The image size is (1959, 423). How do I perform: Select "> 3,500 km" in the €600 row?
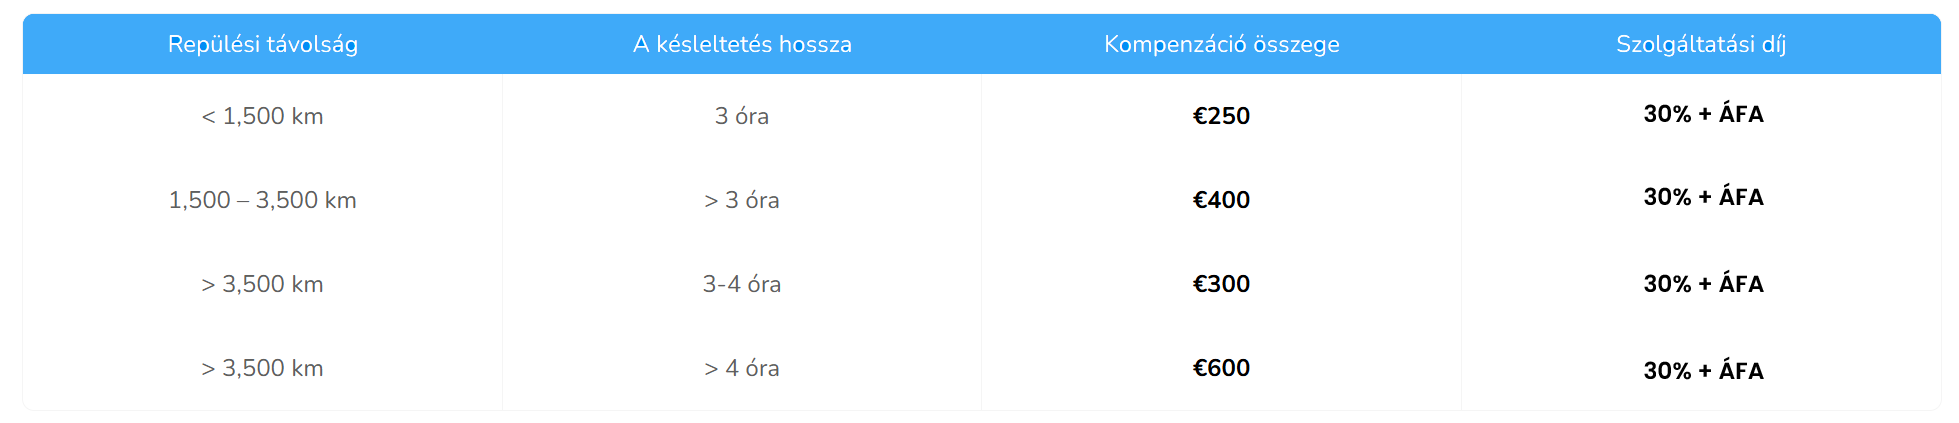point(262,368)
